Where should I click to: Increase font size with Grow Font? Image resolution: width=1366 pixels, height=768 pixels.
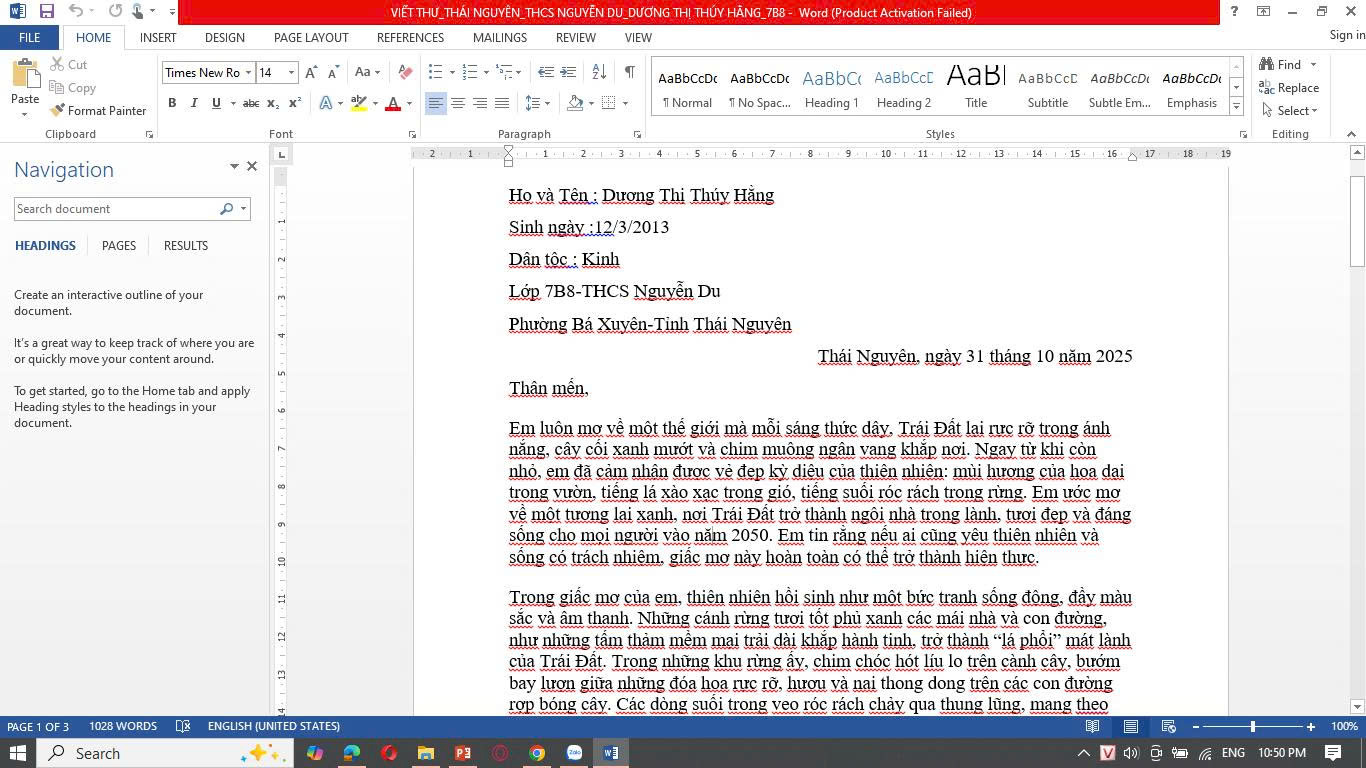tap(311, 72)
